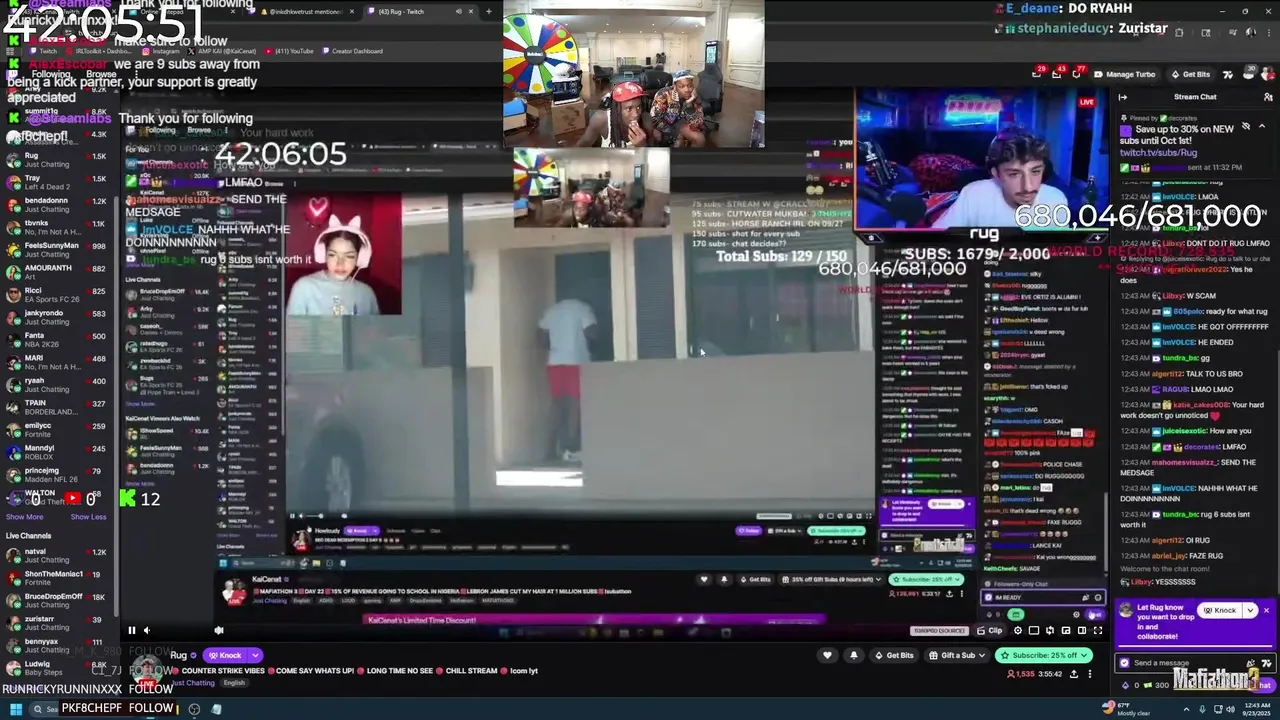
Task: Open weather widget showing 67°F
Action: click(1126, 709)
